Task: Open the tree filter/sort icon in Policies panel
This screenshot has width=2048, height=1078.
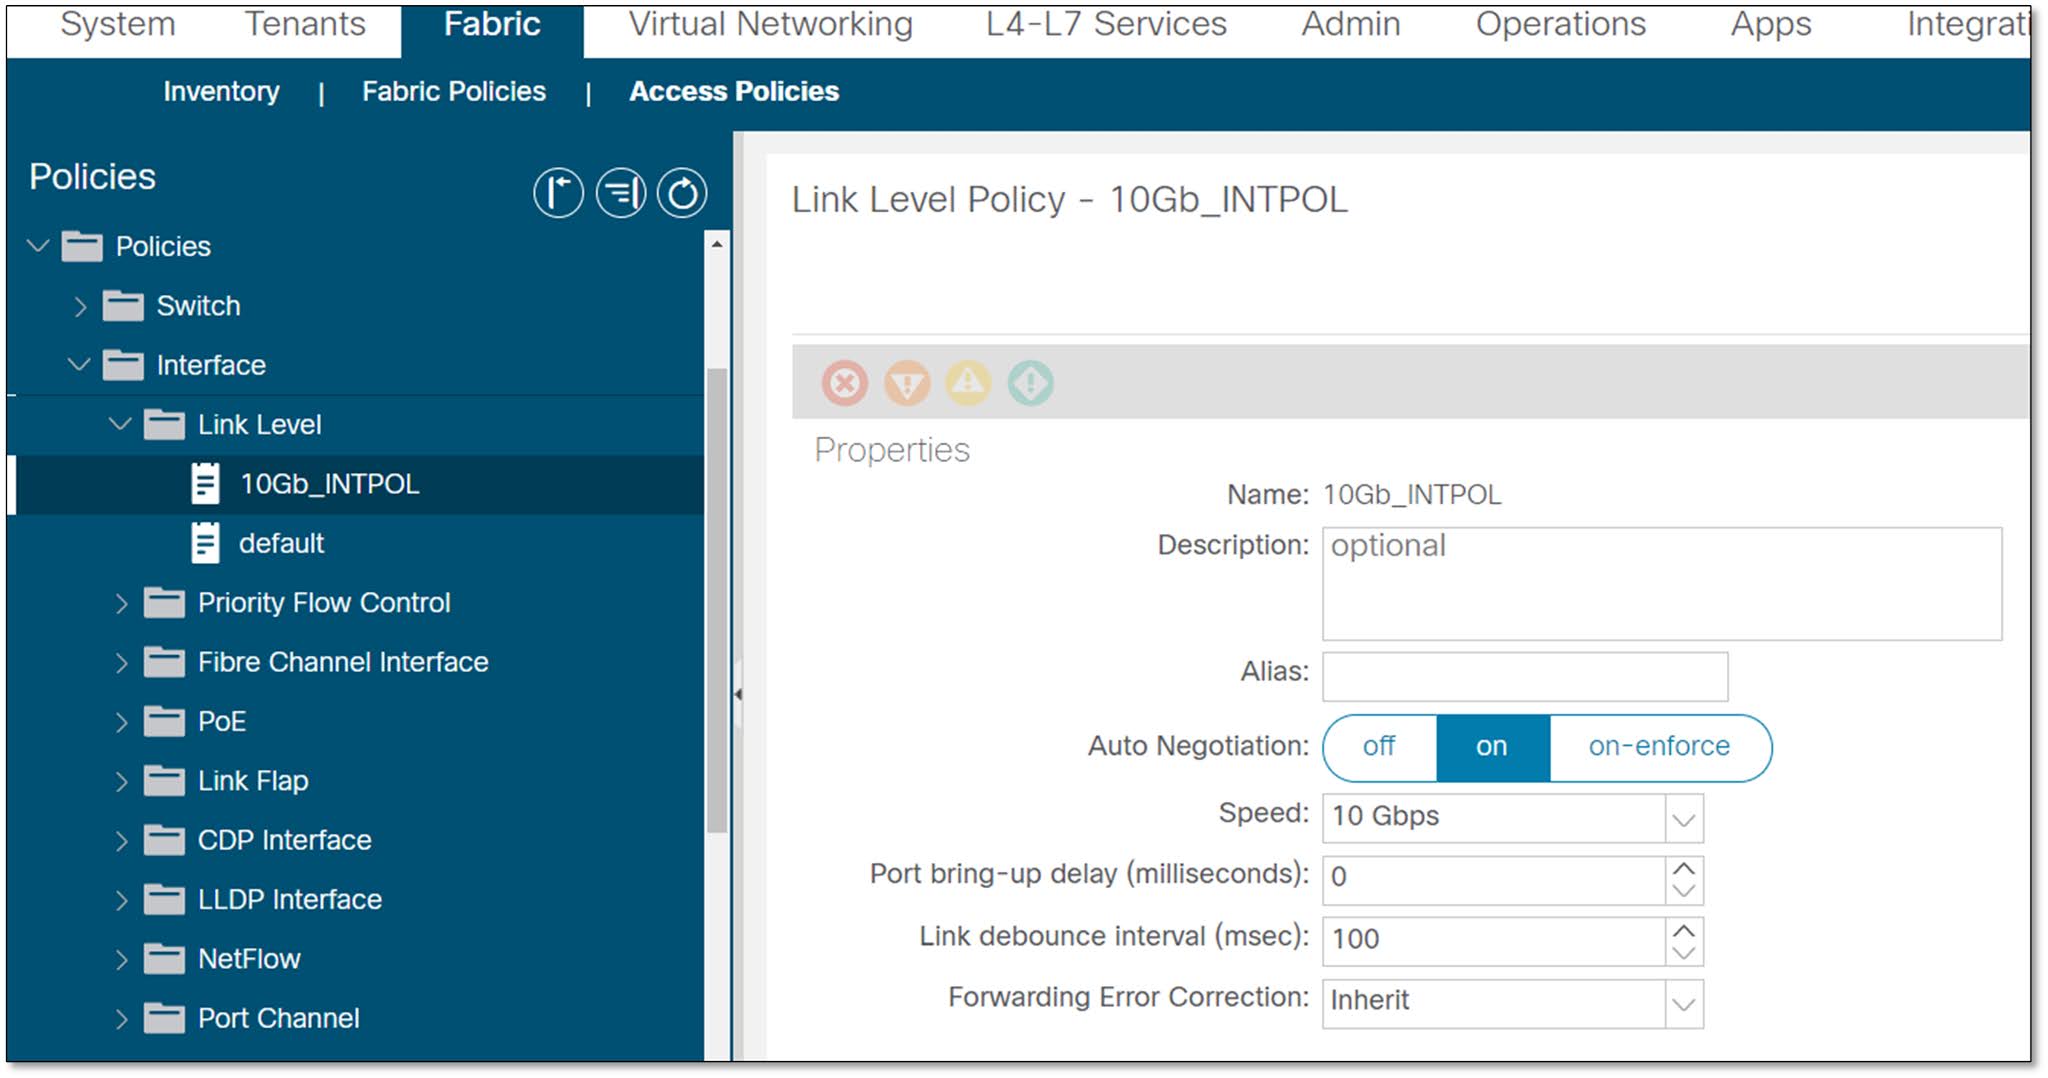Action: pos(620,192)
